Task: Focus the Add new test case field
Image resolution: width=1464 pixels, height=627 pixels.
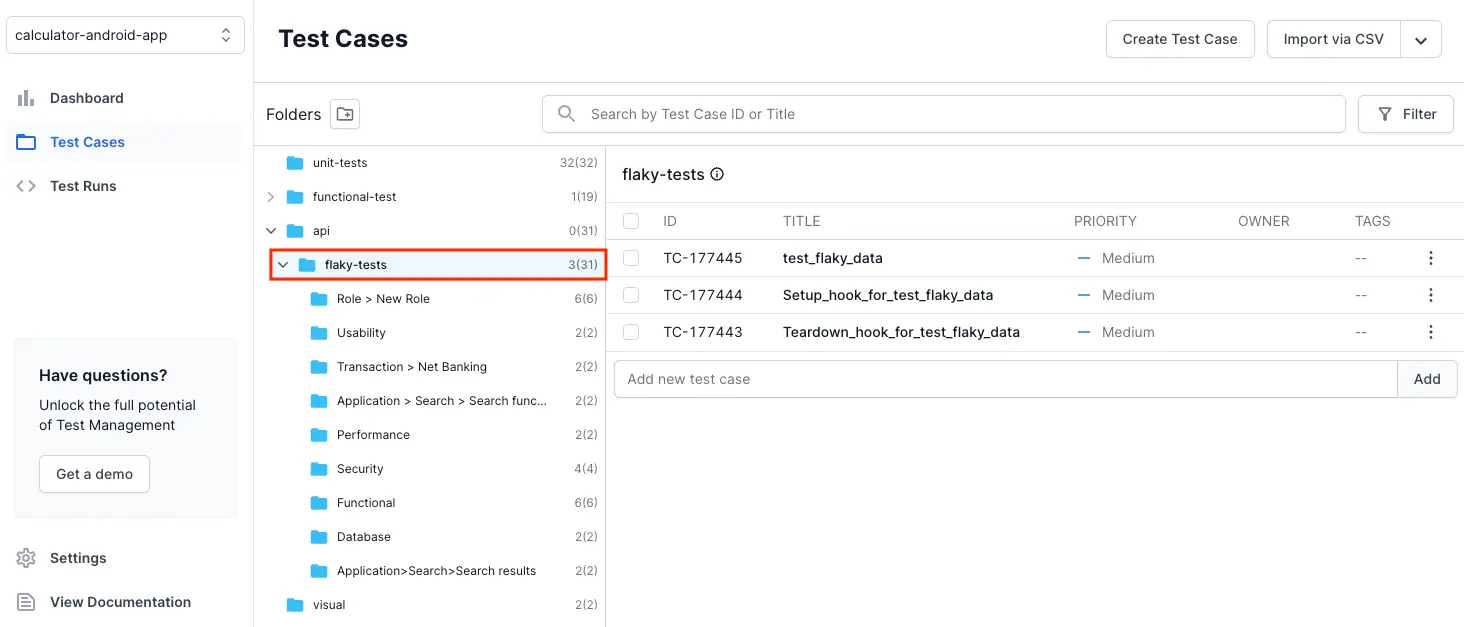Action: (1005, 379)
